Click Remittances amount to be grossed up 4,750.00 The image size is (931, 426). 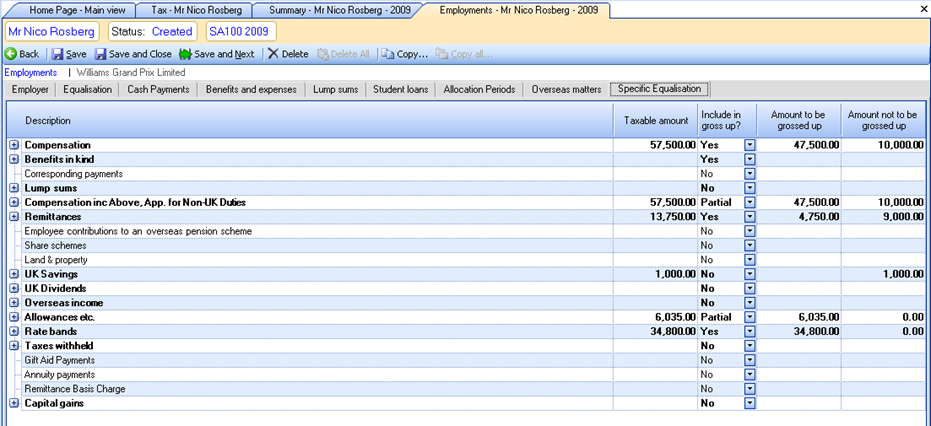[820, 217]
